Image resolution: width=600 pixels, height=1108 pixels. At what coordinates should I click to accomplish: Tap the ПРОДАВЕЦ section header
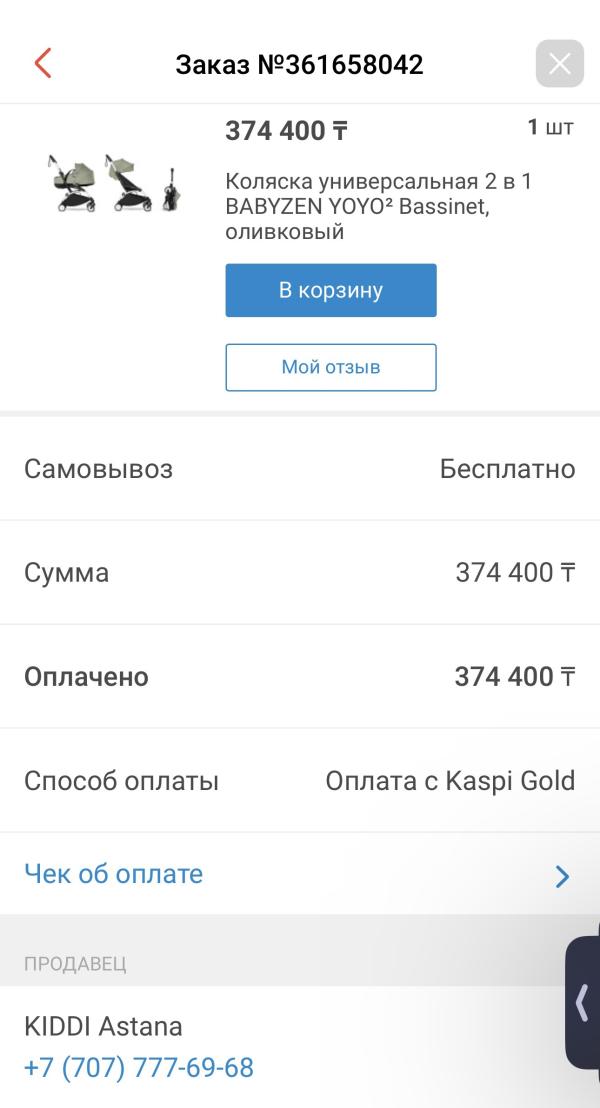75,964
